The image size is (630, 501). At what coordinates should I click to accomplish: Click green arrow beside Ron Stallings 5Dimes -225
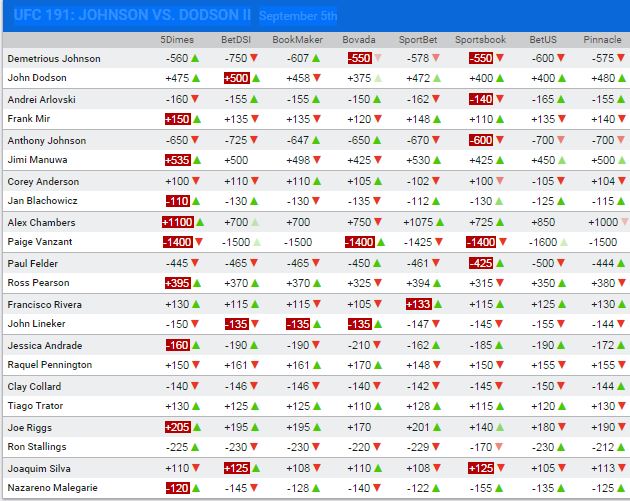(x=195, y=447)
